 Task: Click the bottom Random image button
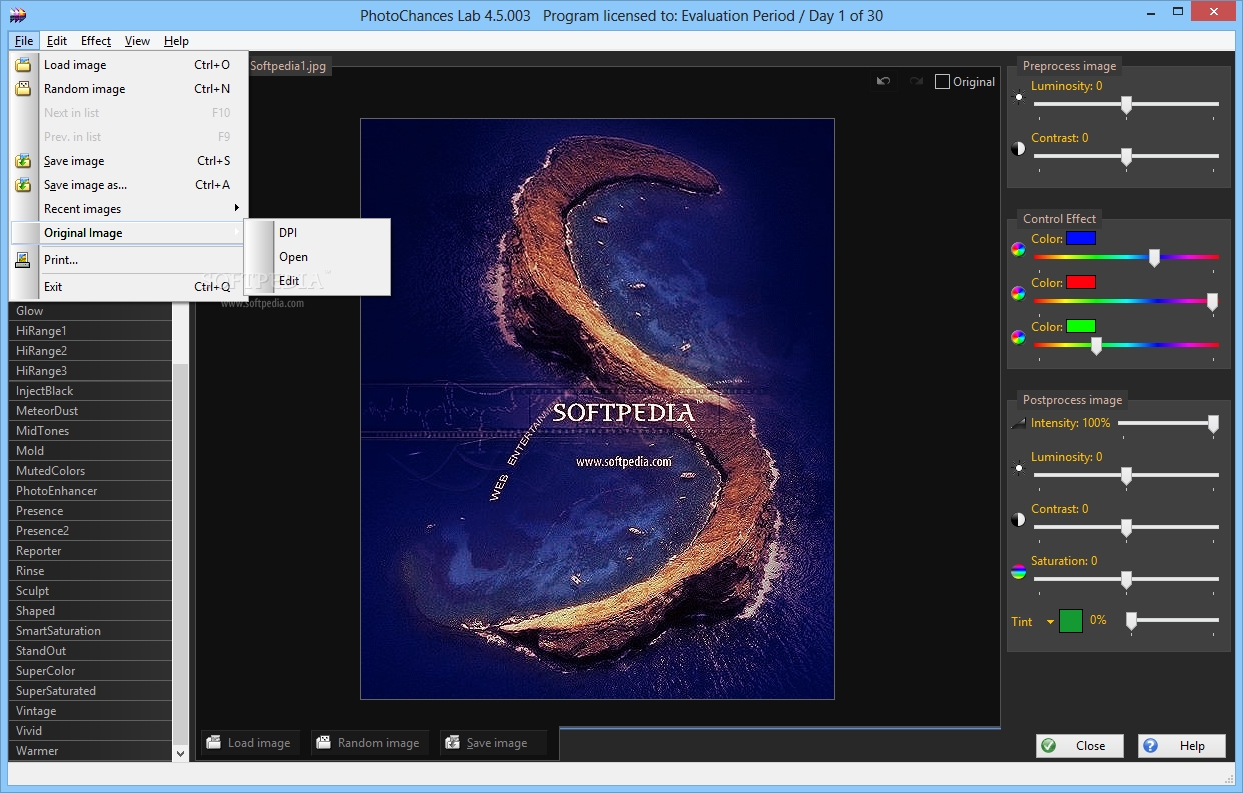[x=368, y=743]
